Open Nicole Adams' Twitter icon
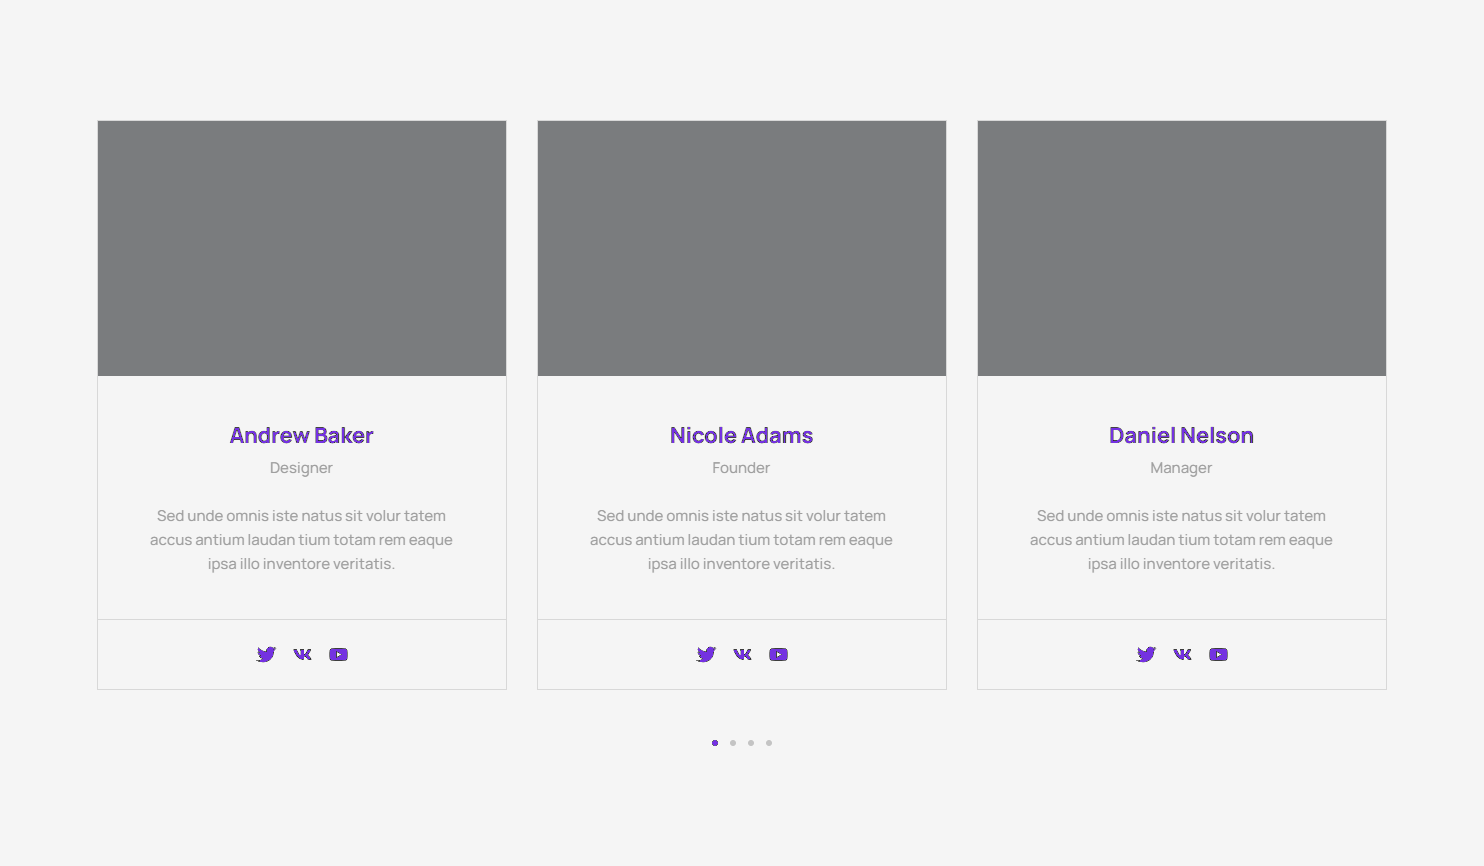This screenshot has width=1484, height=866. pos(706,654)
